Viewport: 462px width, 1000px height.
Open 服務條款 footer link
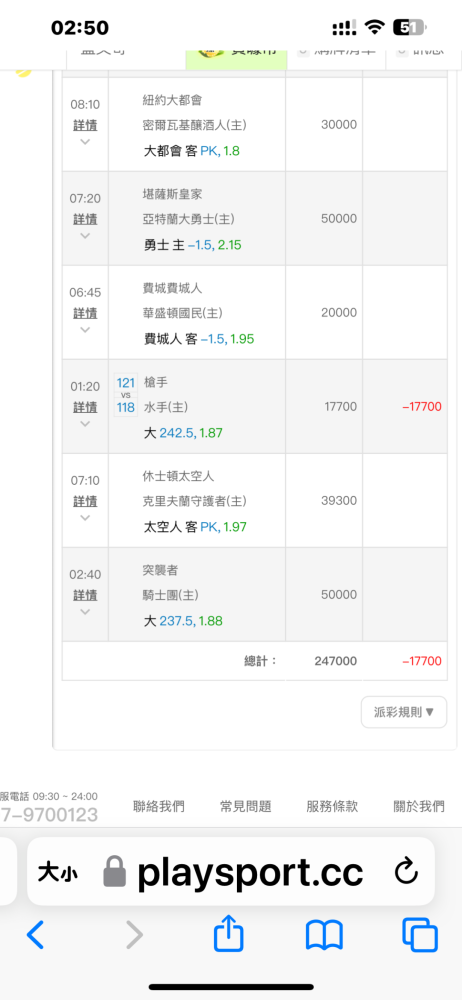(332, 806)
